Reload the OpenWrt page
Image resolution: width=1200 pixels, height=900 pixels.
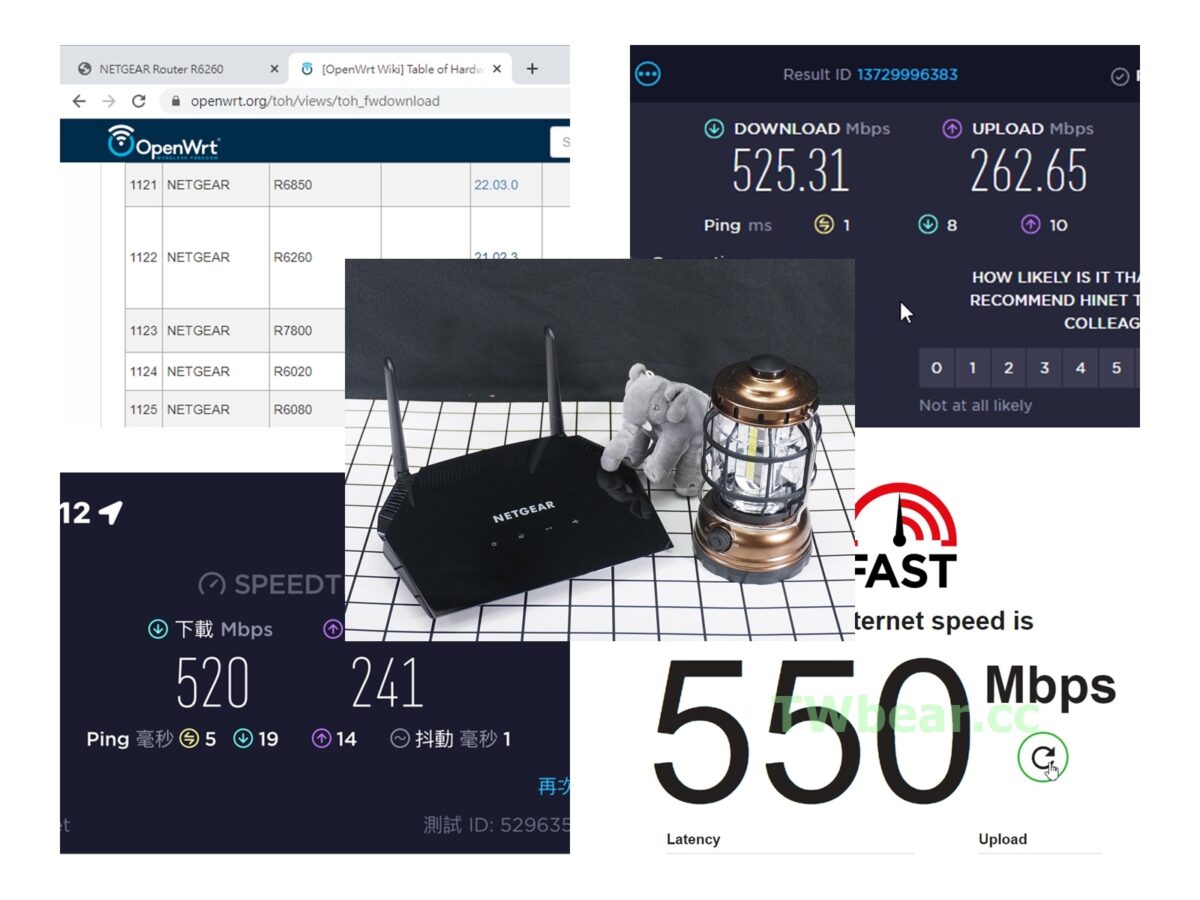139,101
